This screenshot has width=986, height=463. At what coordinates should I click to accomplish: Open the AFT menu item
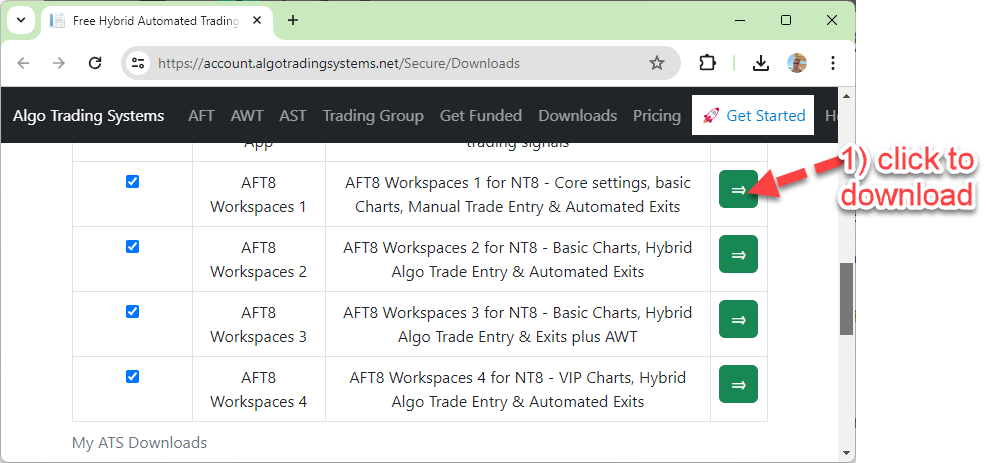[201, 116]
